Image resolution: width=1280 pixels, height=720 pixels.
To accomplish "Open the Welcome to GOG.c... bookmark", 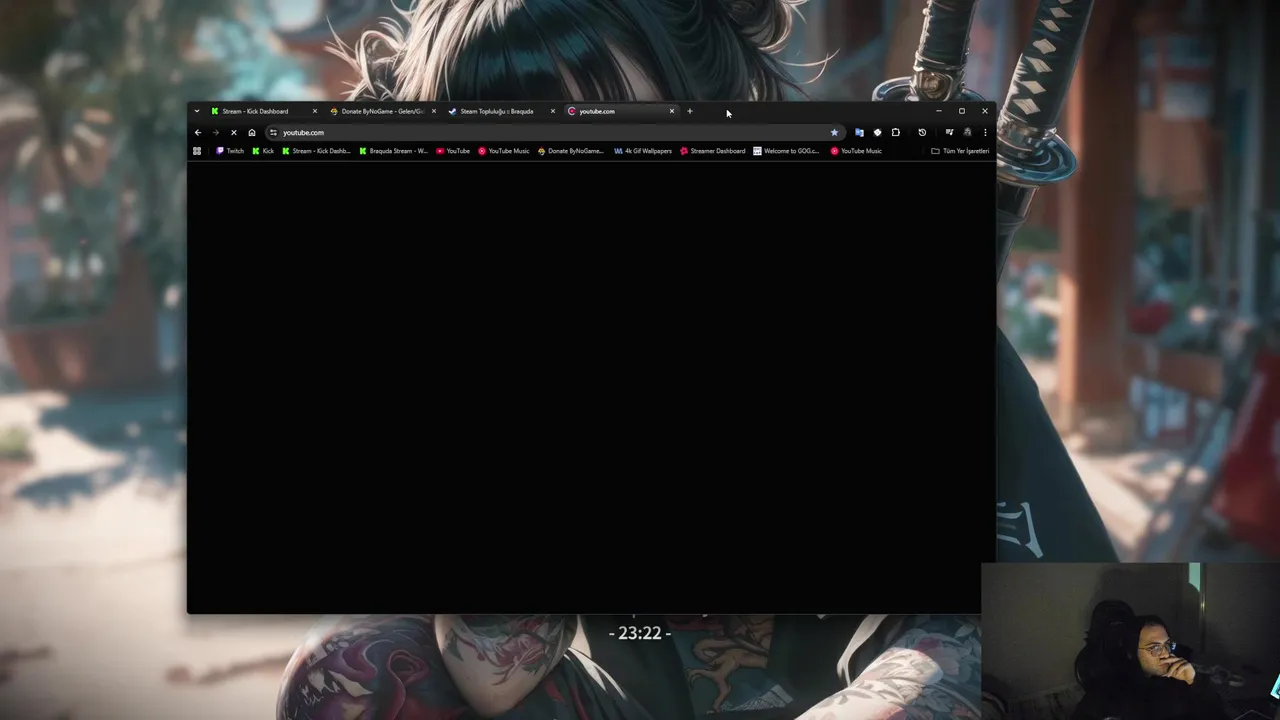I will coord(786,151).
